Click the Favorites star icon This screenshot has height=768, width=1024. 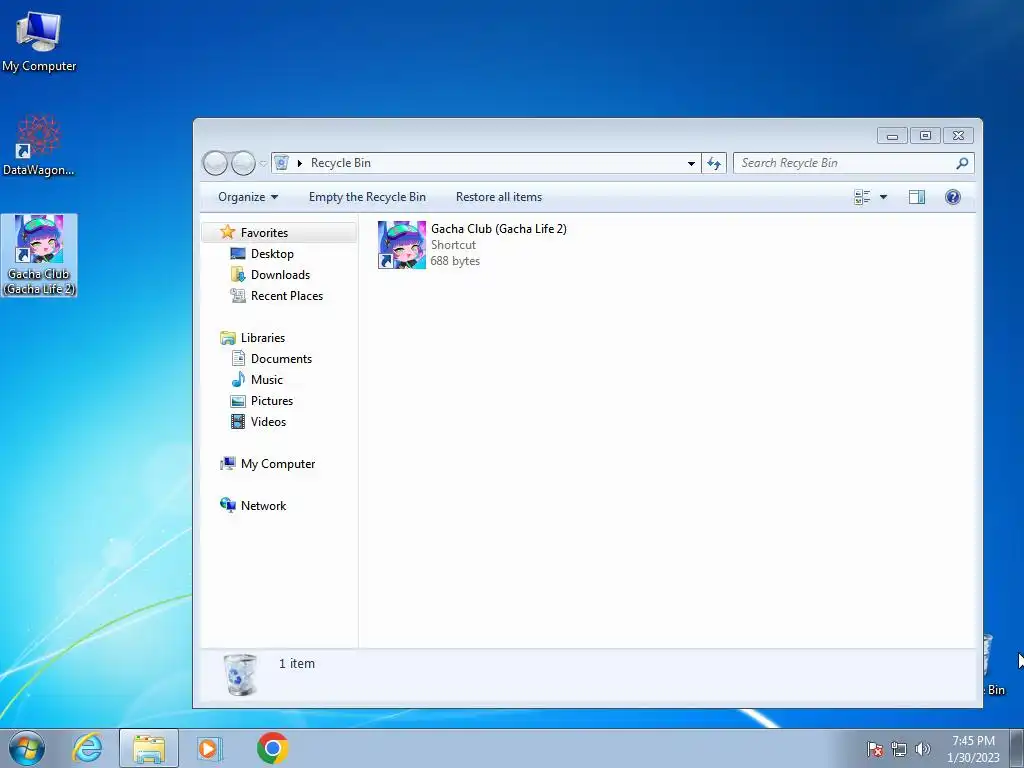[227, 232]
